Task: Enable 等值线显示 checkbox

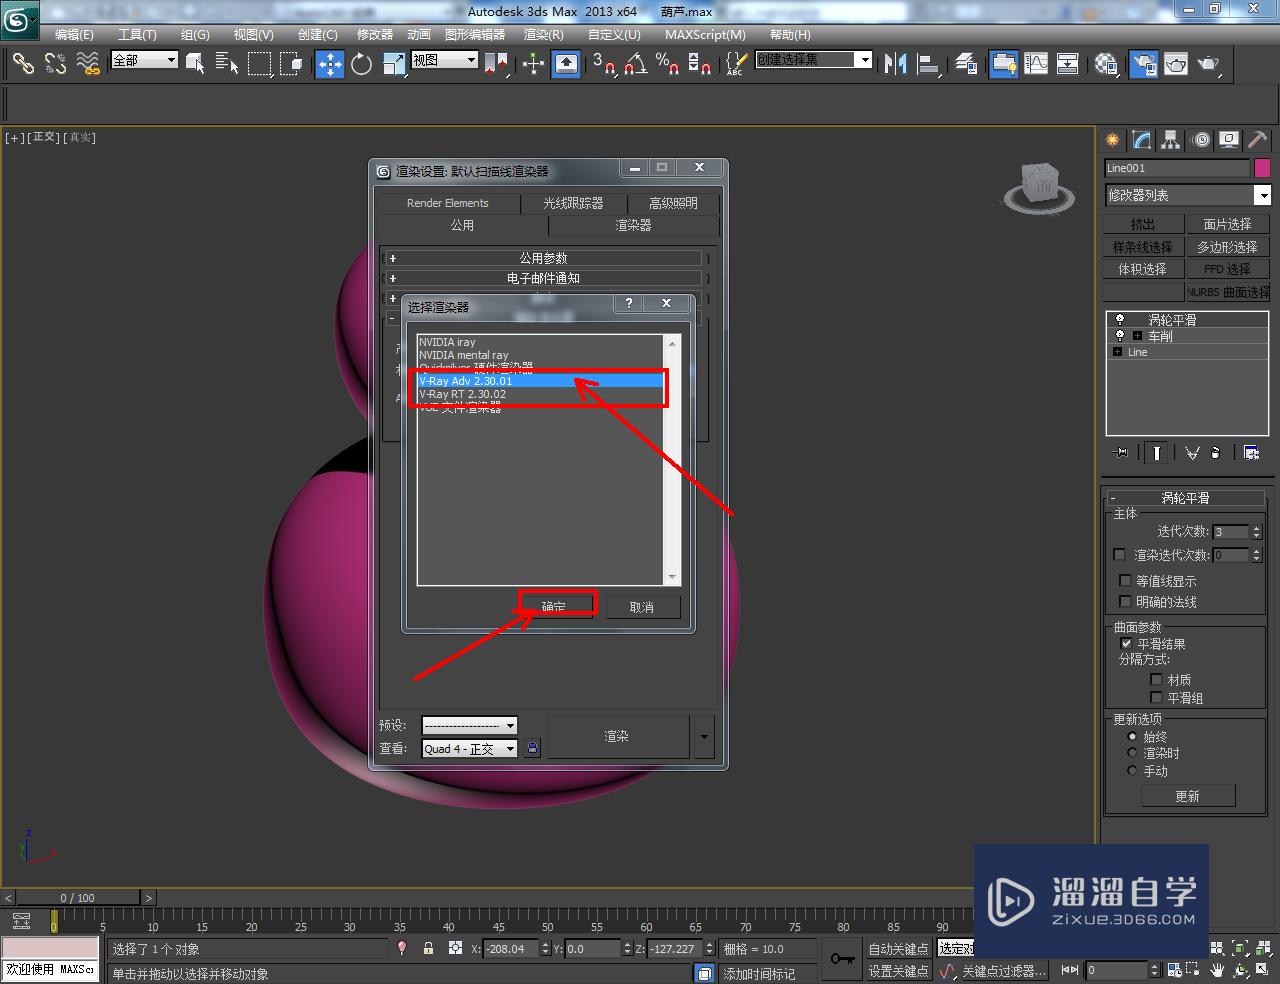Action: coord(1126,581)
